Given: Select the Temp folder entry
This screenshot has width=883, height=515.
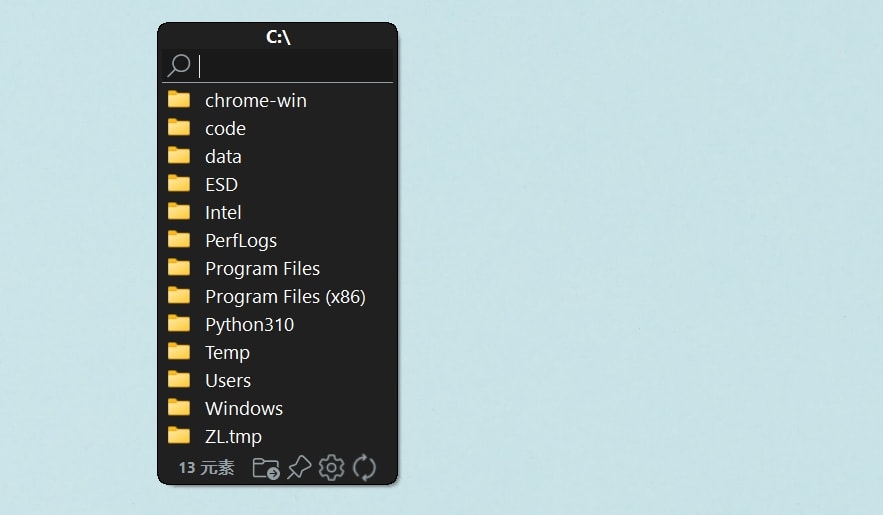Looking at the screenshot, I should [x=227, y=352].
